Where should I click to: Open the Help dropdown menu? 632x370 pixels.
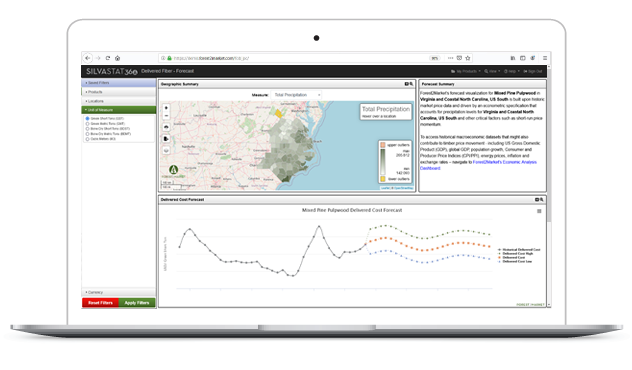pyautogui.click(x=511, y=71)
